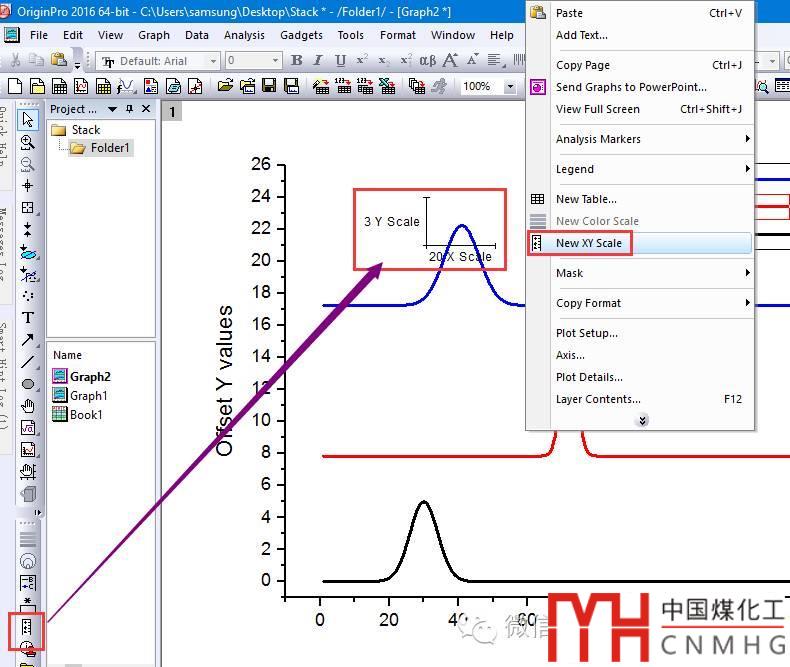The width and height of the screenshot is (790, 667).
Task: Click the Screen Reader crosshair tool
Action: 28,186
